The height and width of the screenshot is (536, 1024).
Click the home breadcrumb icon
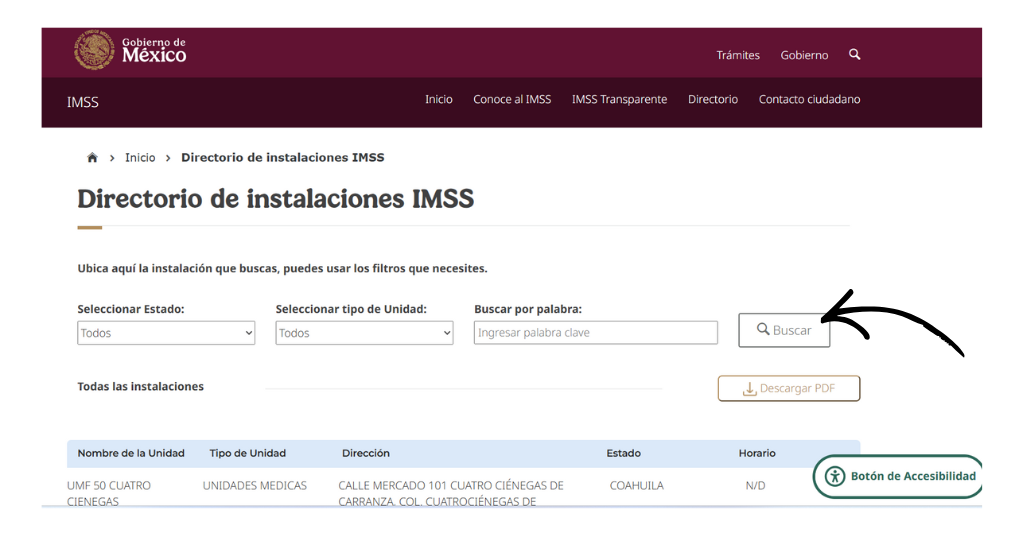click(92, 157)
